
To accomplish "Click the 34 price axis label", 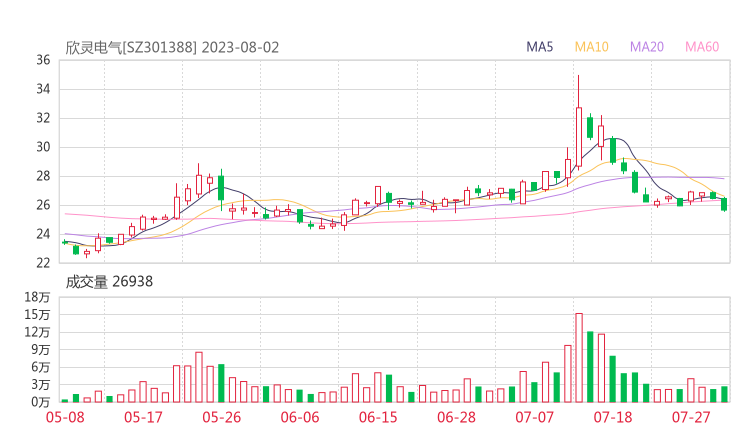I will [x=43, y=89].
